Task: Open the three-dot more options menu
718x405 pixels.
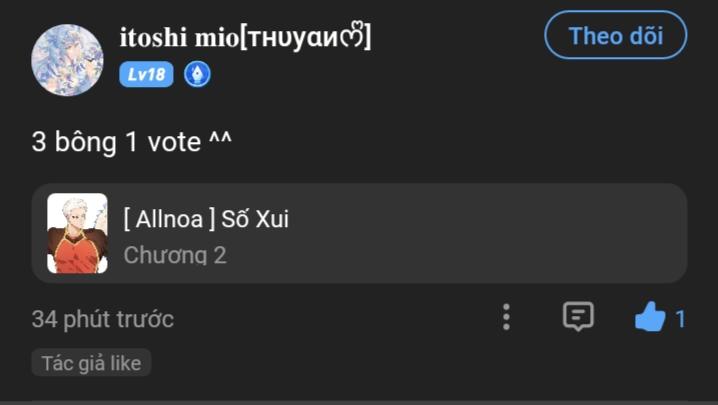Action: [506, 317]
